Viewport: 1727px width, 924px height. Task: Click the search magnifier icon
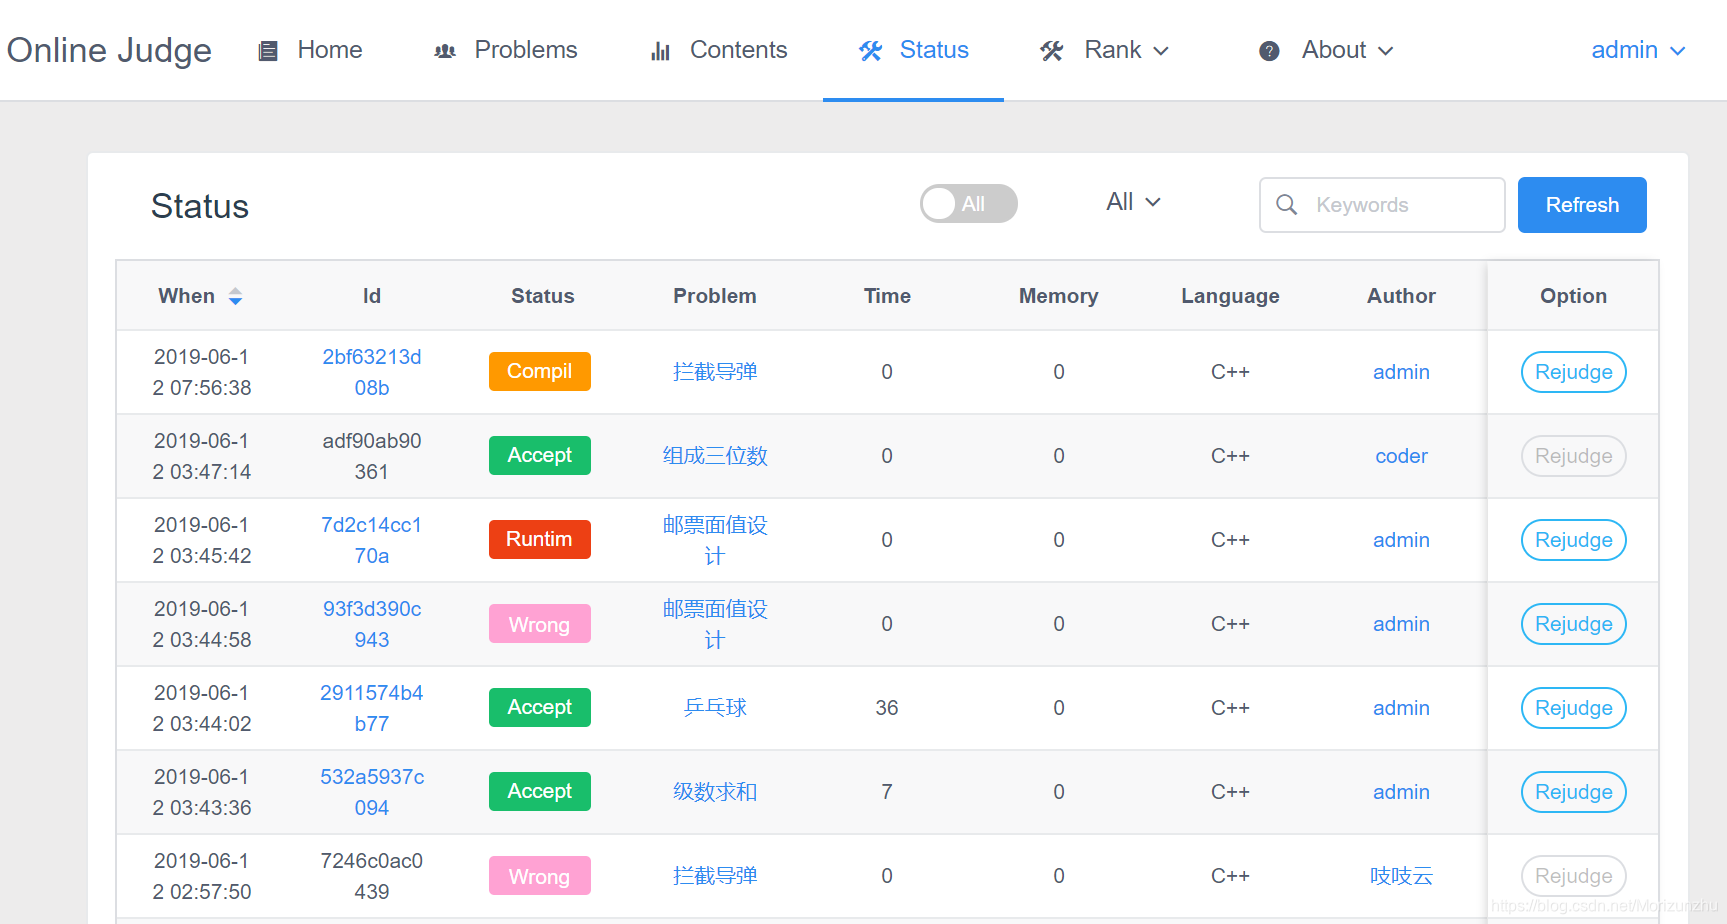click(x=1287, y=205)
